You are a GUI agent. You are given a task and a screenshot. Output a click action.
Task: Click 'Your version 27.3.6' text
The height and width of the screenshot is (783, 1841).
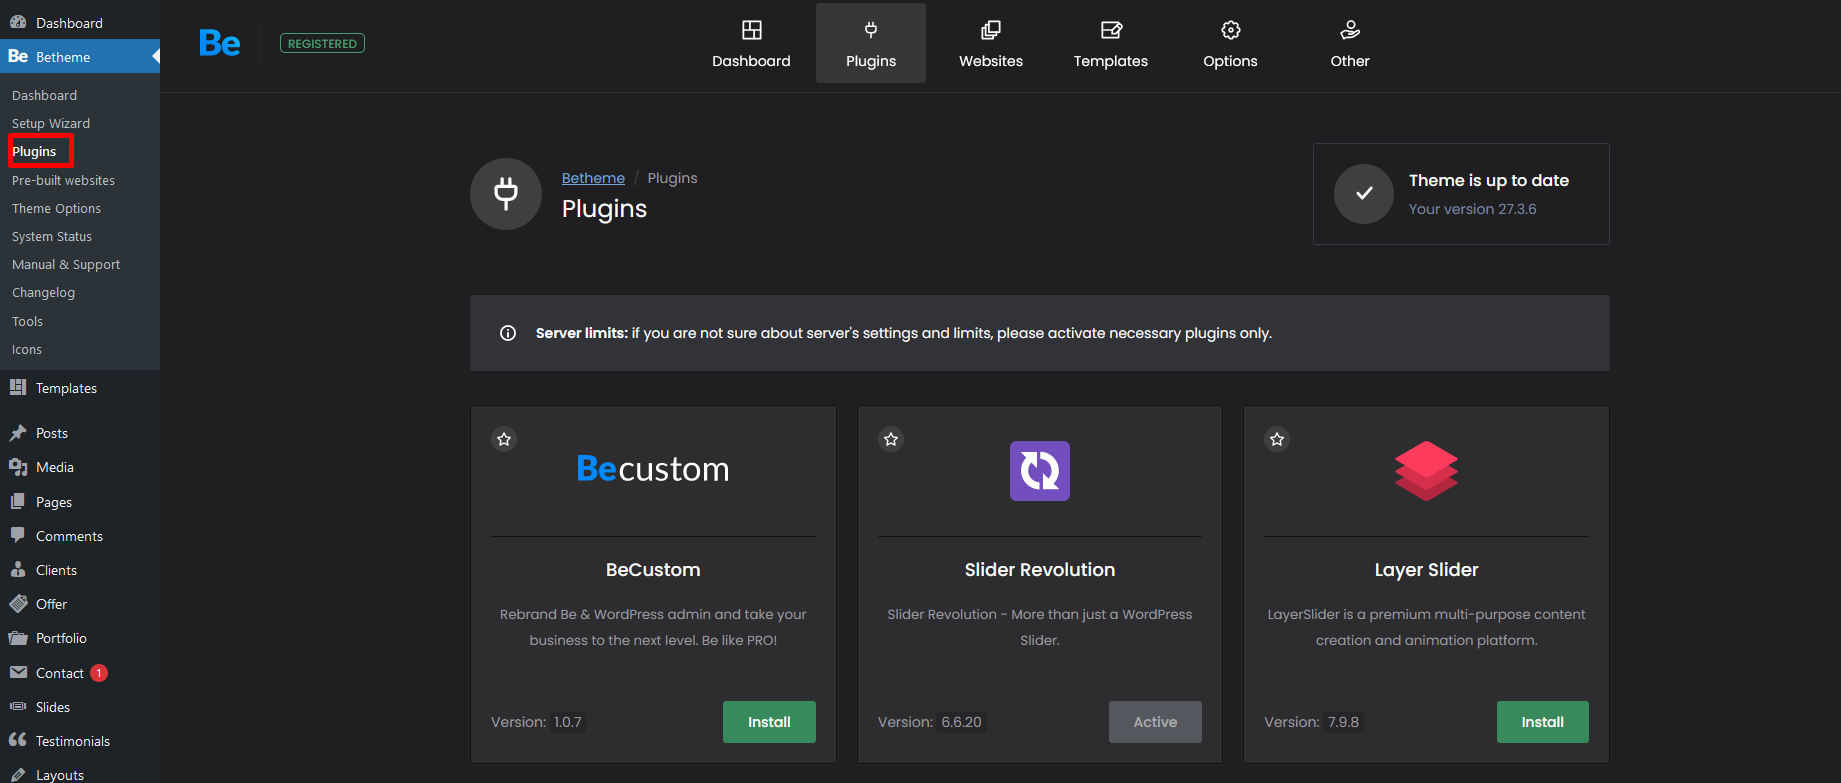pos(1472,209)
